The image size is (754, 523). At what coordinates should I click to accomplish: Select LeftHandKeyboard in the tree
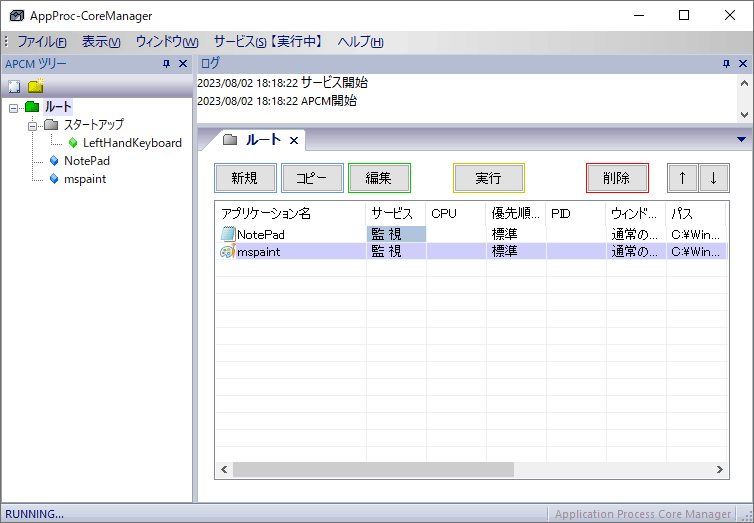tap(132, 143)
